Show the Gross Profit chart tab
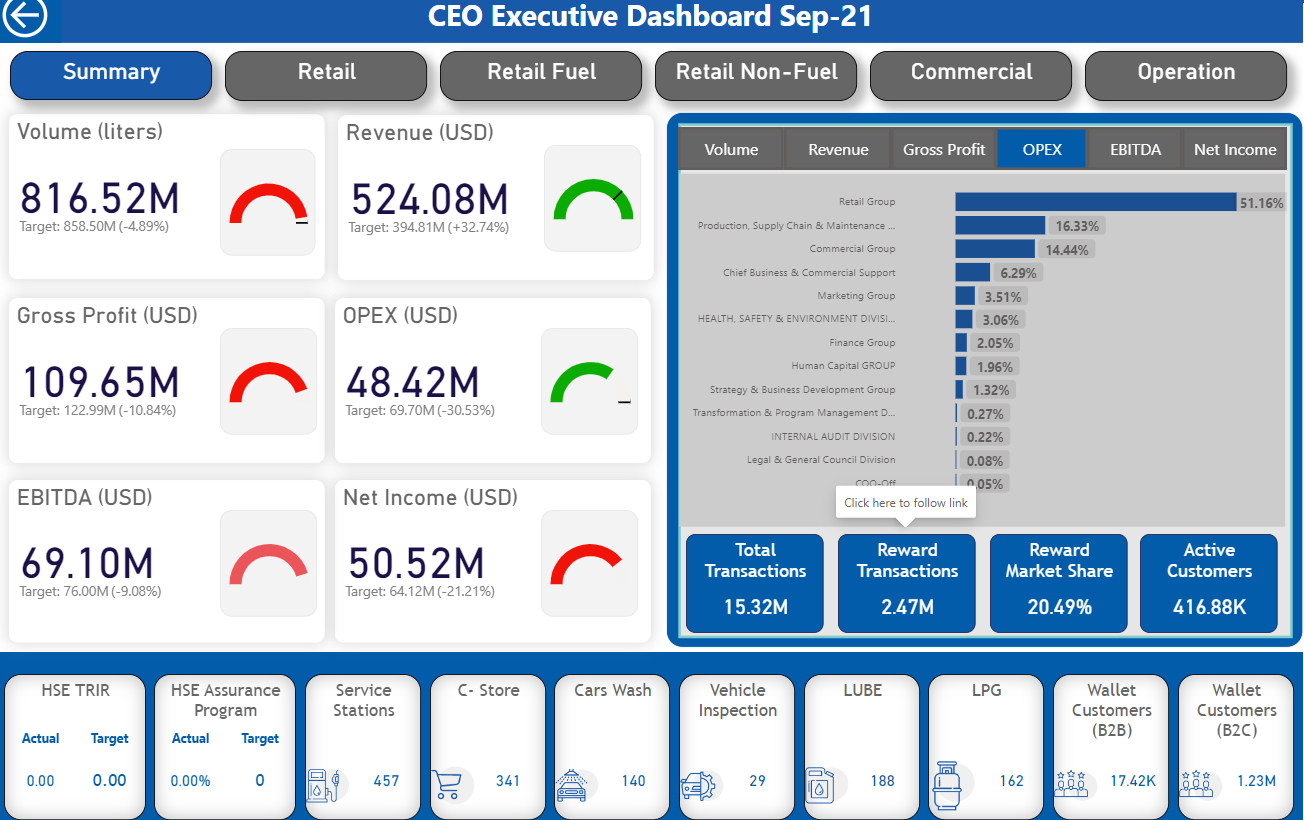Image resolution: width=1304 pixels, height=820 pixels. (x=944, y=150)
